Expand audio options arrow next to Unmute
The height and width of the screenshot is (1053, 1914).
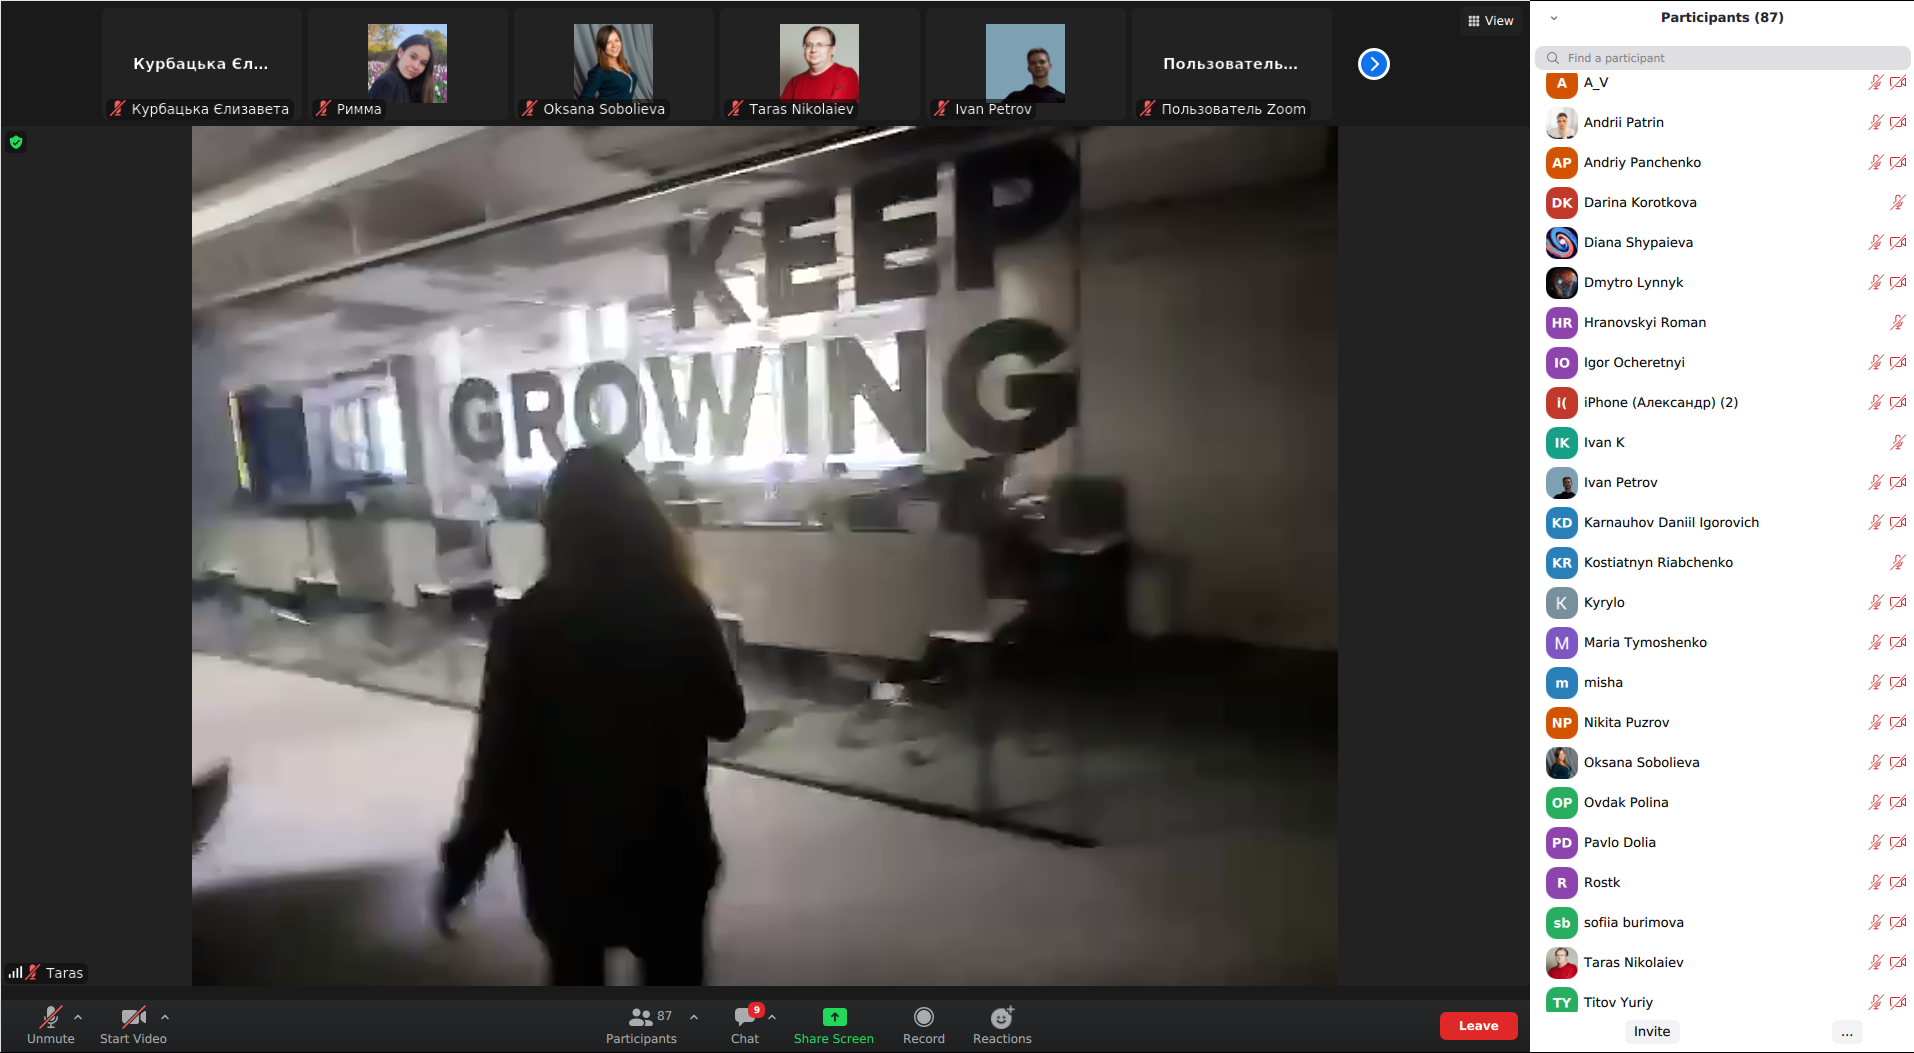[x=78, y=1017]
